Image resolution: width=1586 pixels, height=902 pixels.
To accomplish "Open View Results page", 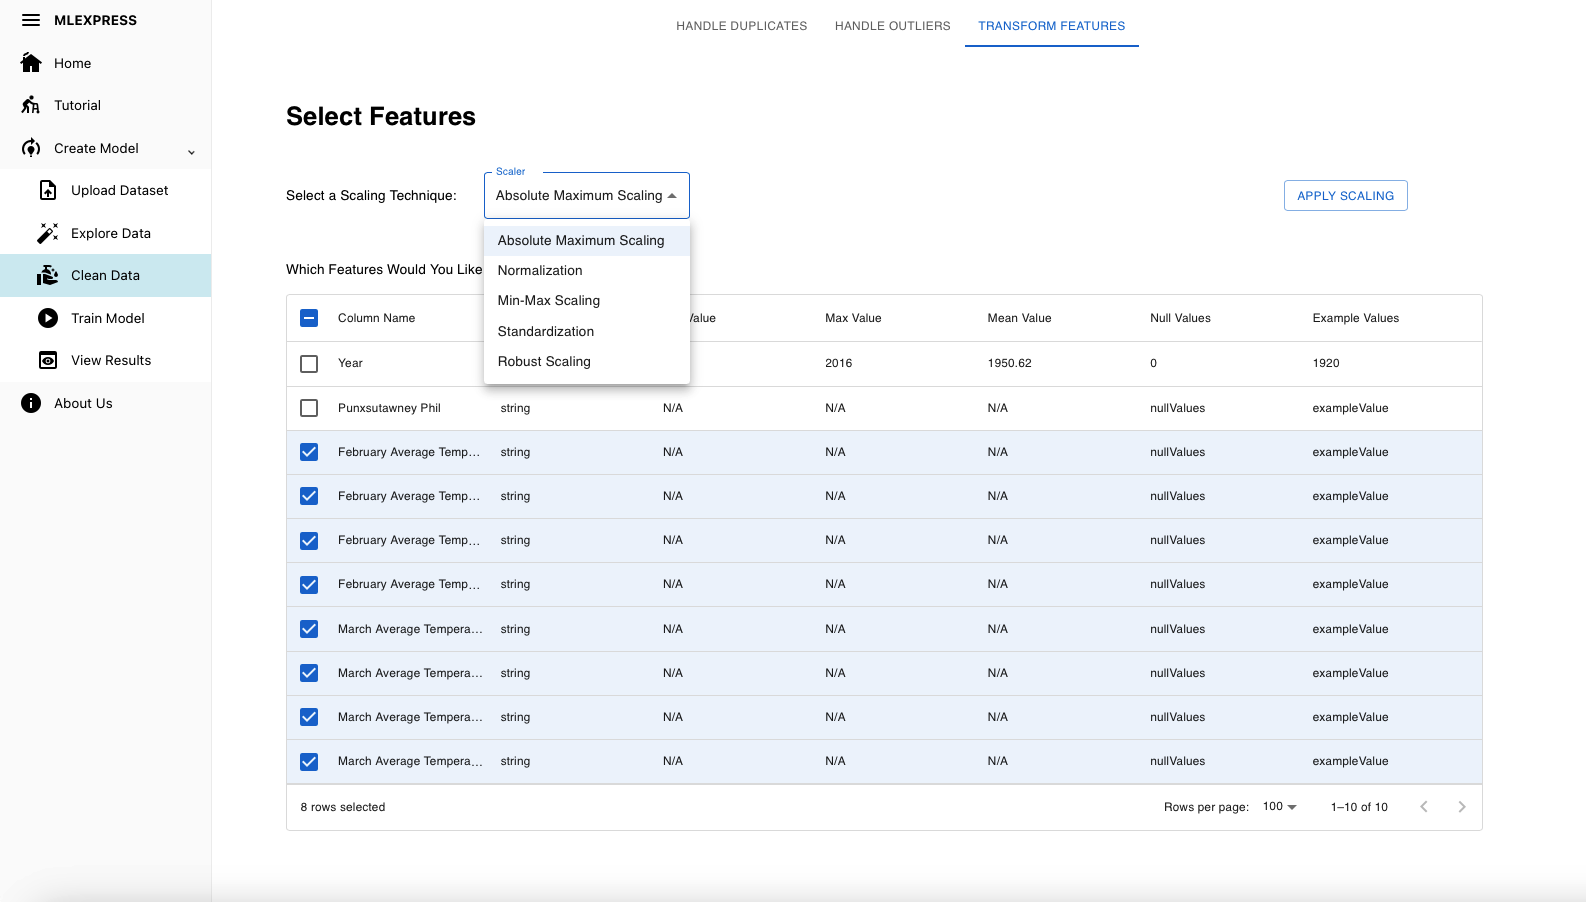I will coord(111,360).
